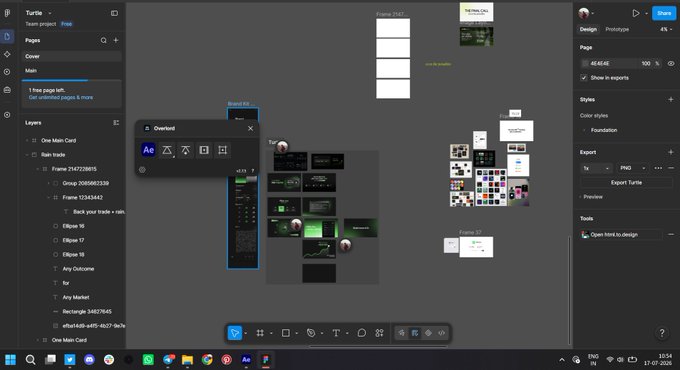
Task: Click the Export Turtle button
Action: 626,183
